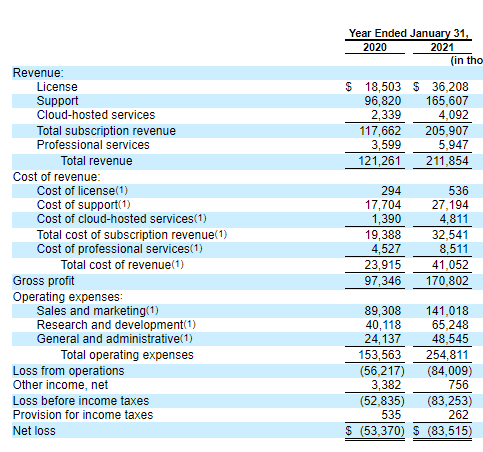Click Sales and marketing value 89,308

tap(383, 311)
